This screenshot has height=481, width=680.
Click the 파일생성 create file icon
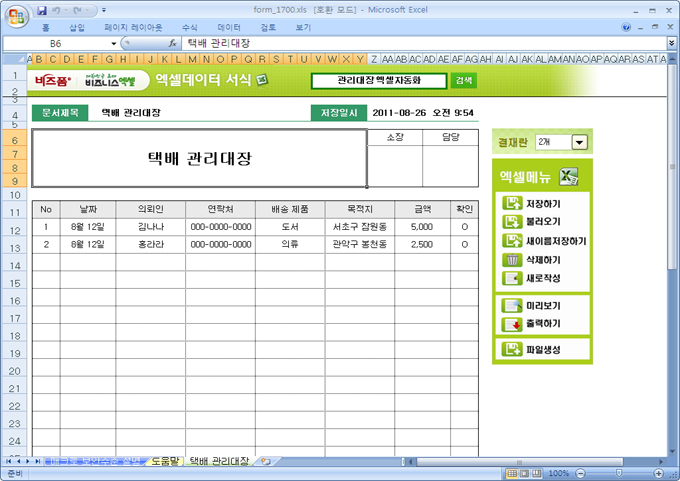(x=512, y=349)
